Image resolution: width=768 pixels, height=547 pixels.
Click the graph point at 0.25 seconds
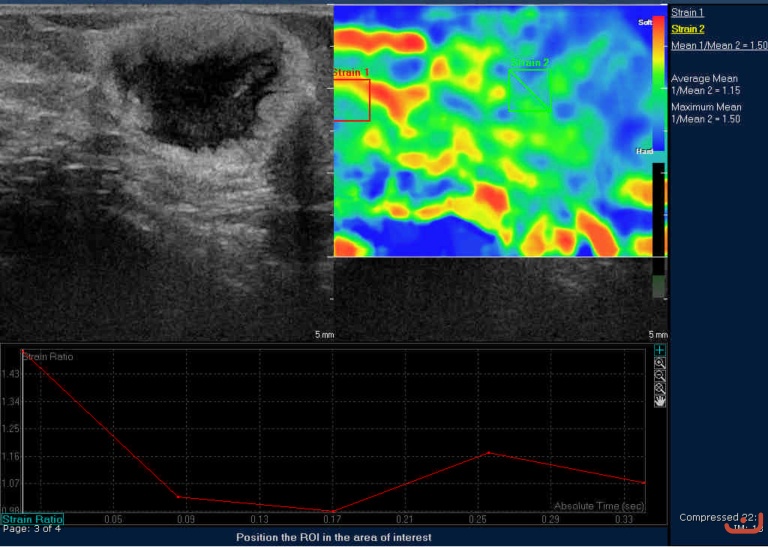point(488,453)
